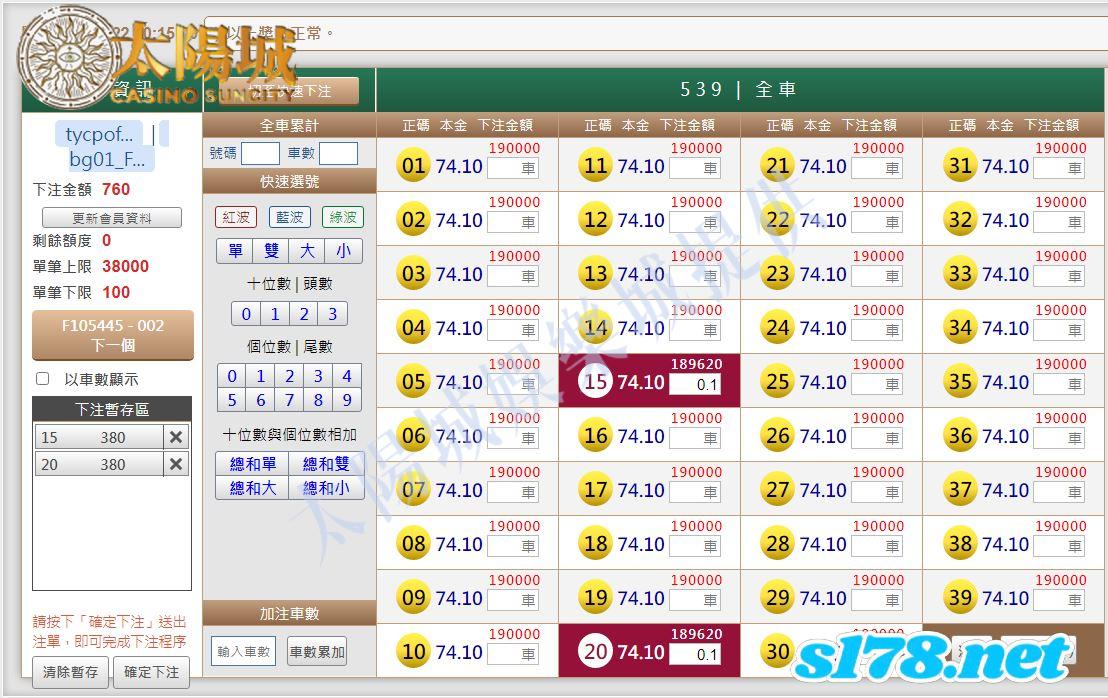Focus the 車數 input box in 全車累計
The height and width of the screenshot is (698, 1108).
pos(338,153)
